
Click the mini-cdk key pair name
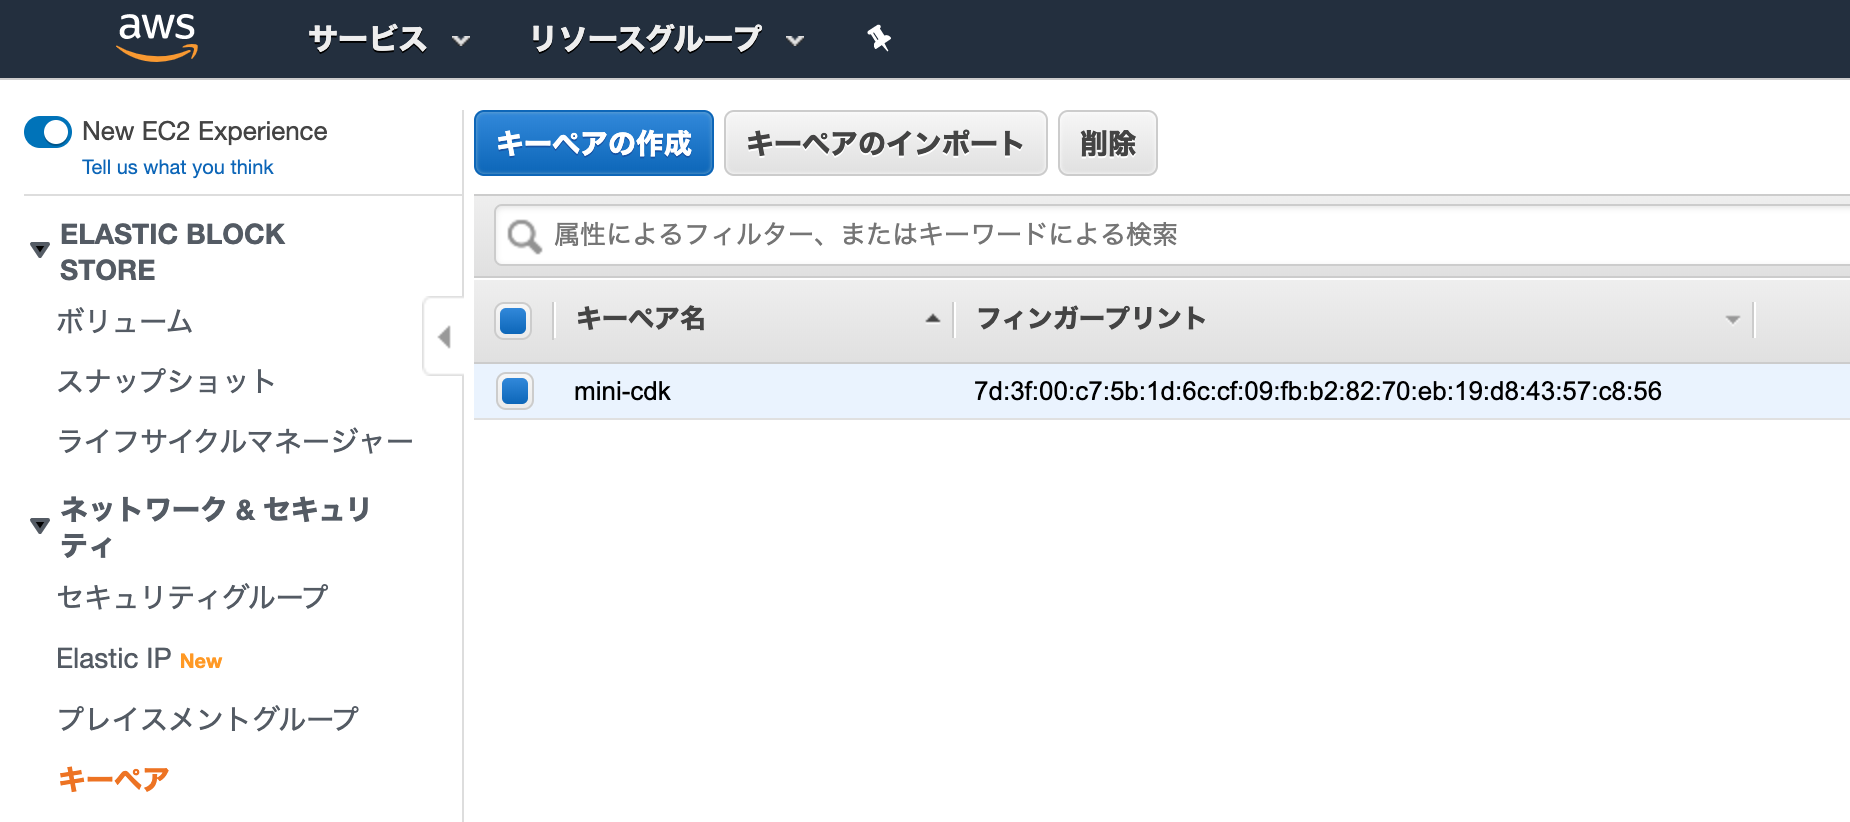click(622, 391)
